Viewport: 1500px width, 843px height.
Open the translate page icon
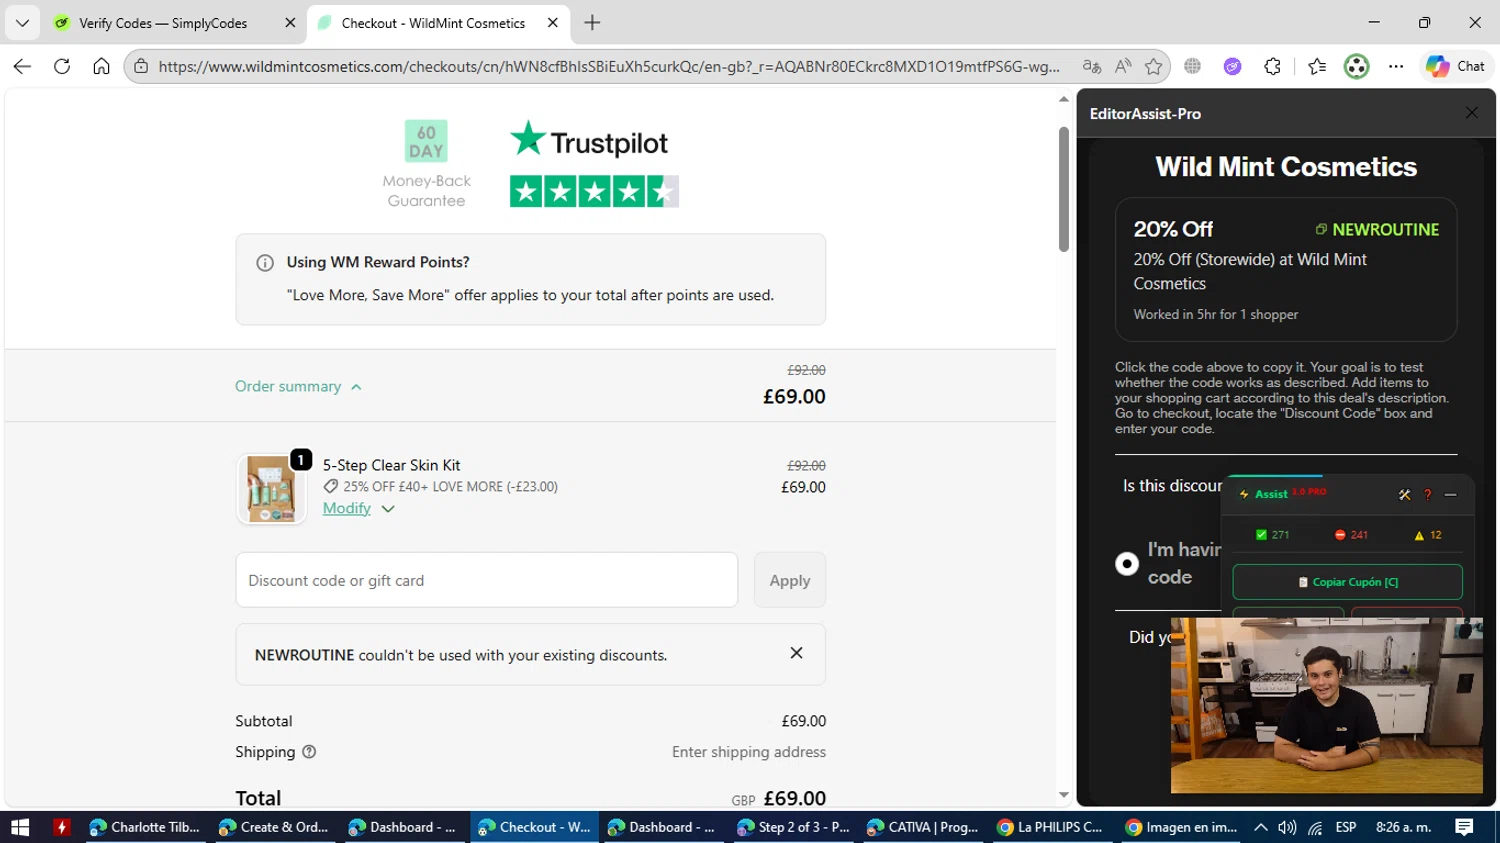tap(1092, 66)
